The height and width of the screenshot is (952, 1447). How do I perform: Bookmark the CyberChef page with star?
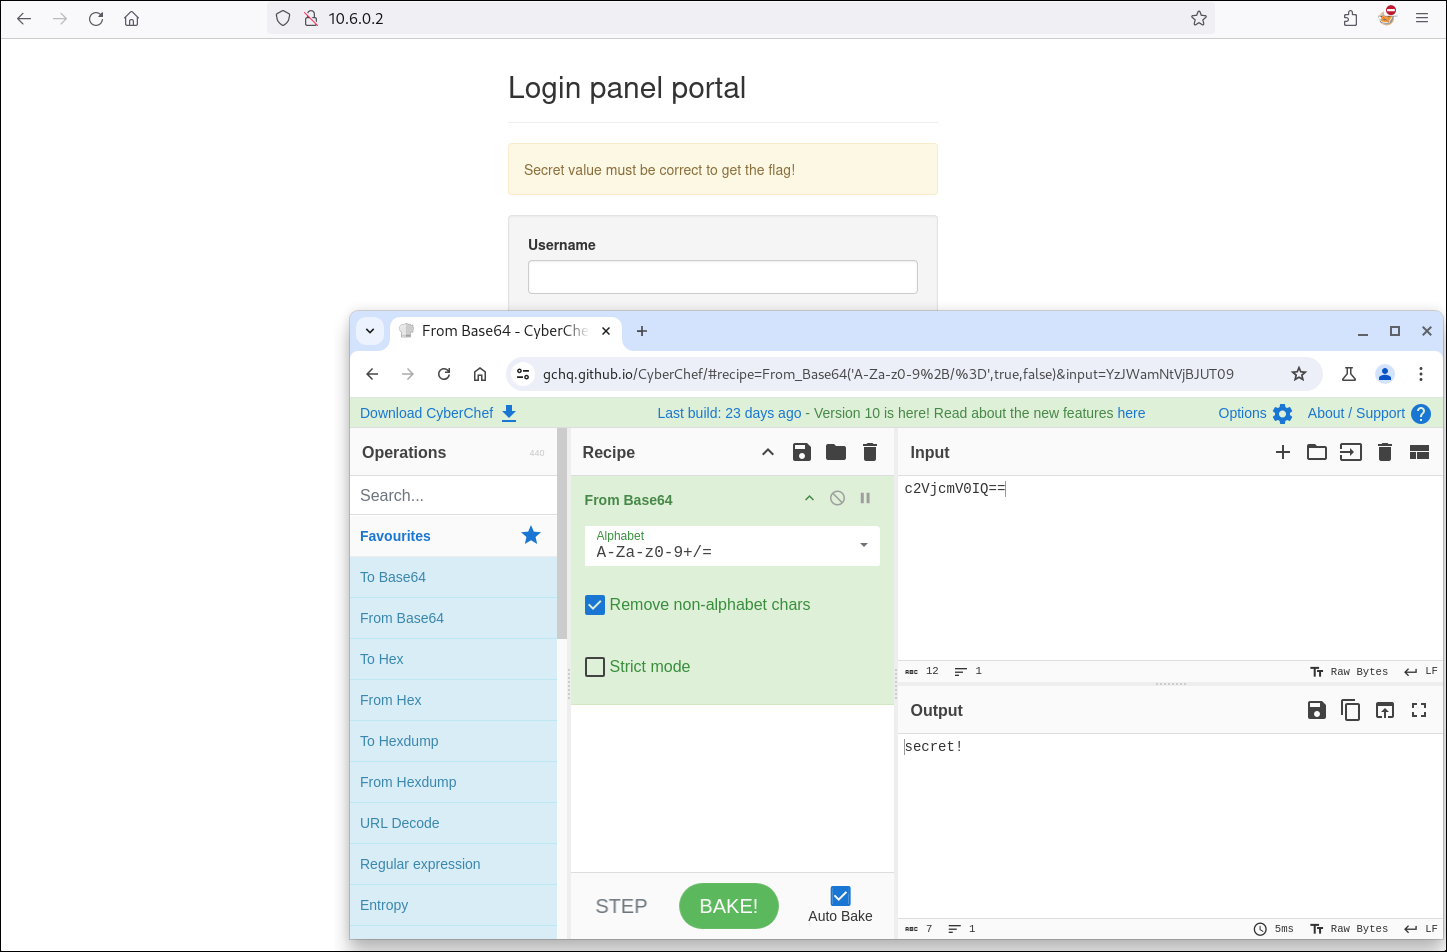1299,374
